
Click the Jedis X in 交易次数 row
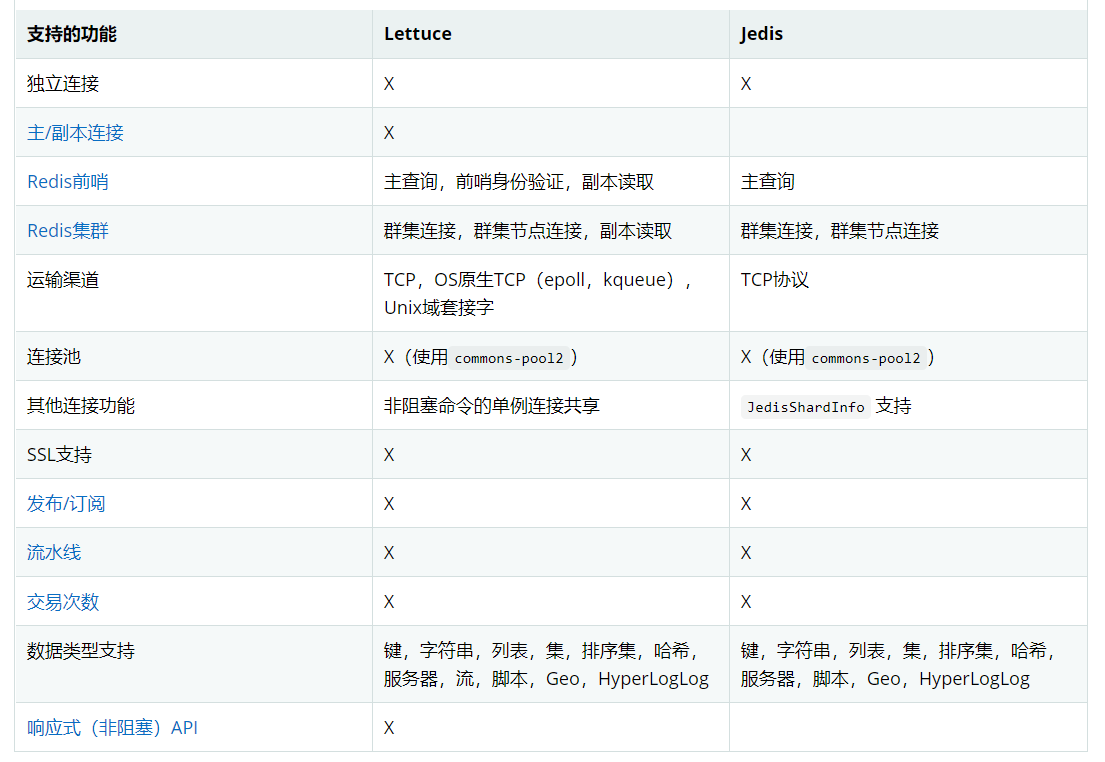click(x=746, y=602)
